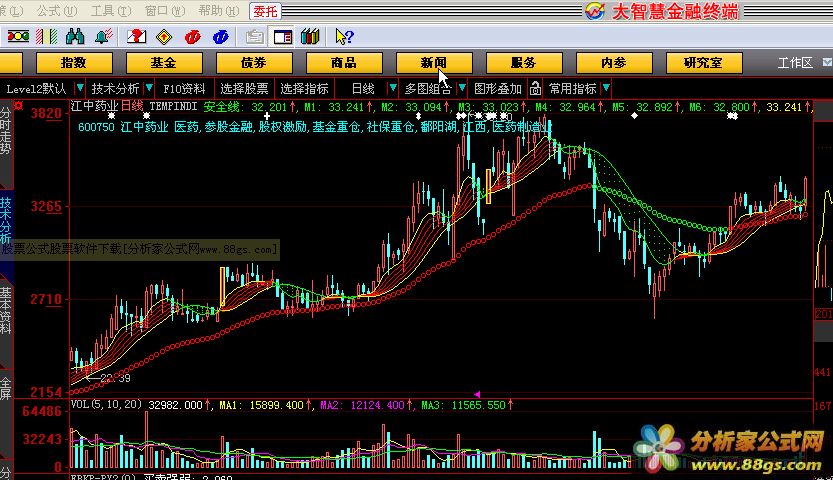Open F10资料 stock information
The image size is (833, 480).
click(184, 88)
